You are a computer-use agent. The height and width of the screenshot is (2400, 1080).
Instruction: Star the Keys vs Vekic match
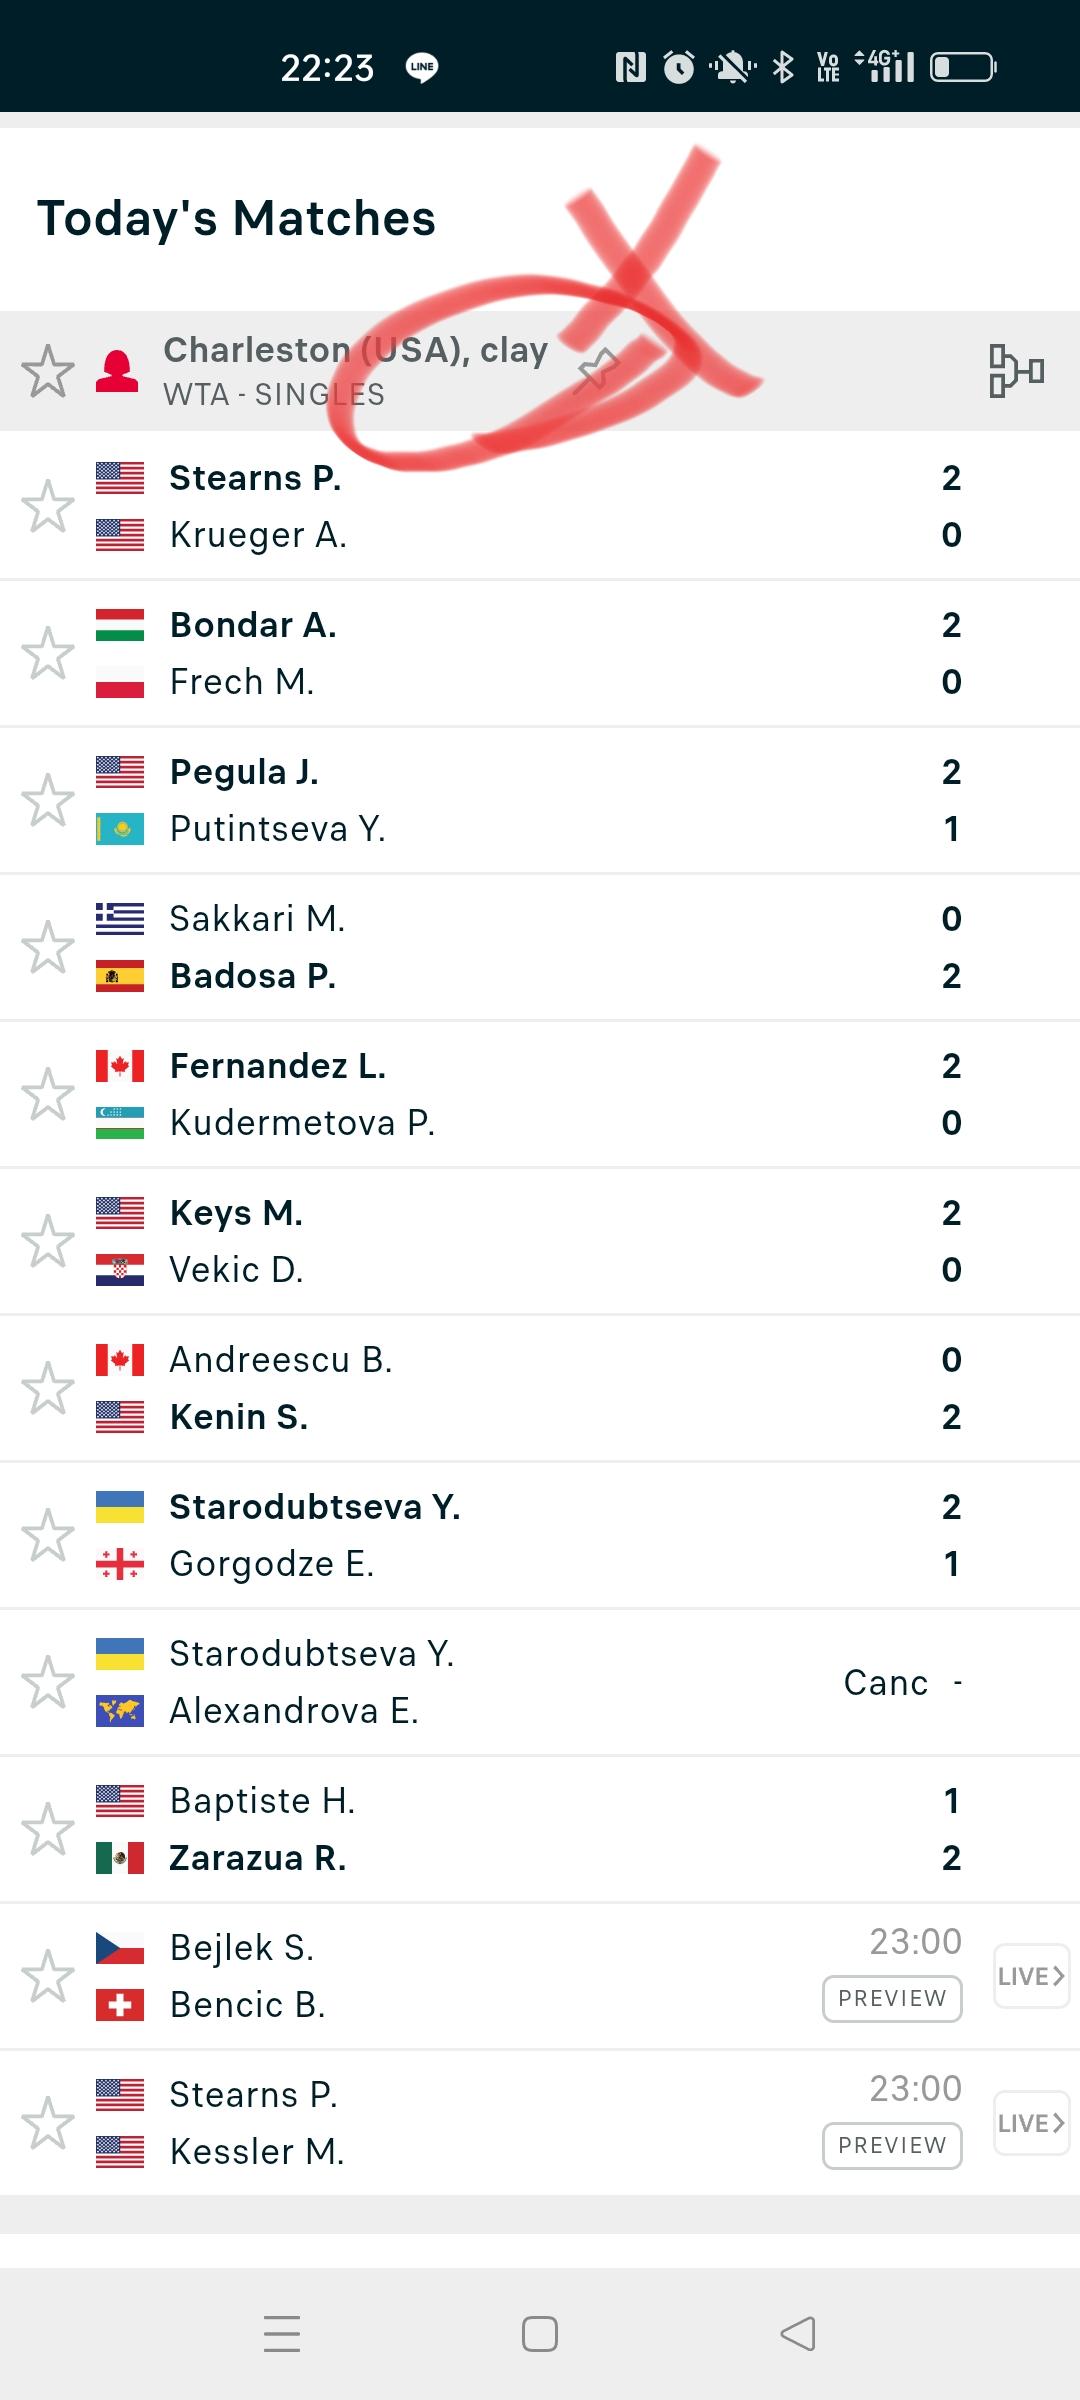coord(48,1241)
